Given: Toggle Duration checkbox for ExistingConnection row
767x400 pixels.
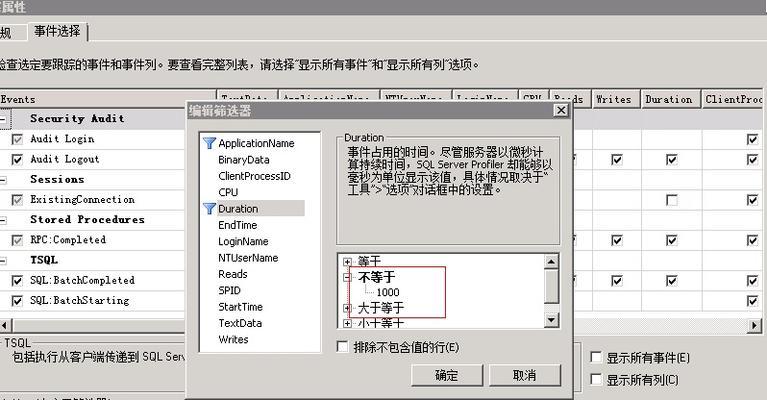Looking at the screenshot, I should 672,200.
